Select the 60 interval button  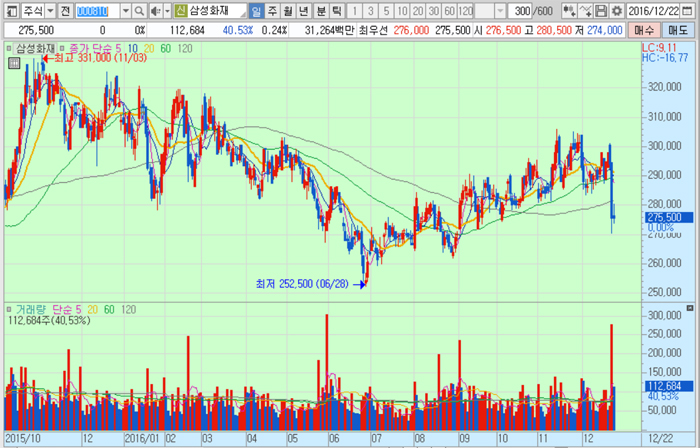pyautogui.click(x=450, y=10)
